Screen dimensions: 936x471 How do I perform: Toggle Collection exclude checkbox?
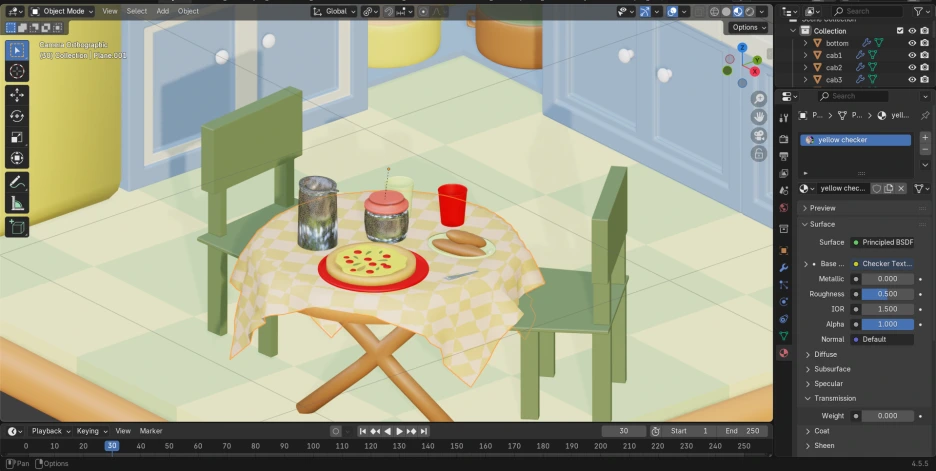click(900, 31)
